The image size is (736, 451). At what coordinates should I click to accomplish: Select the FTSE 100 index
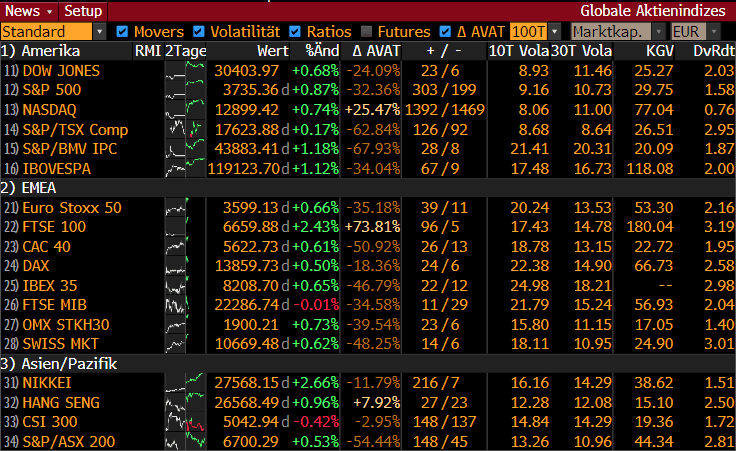[54, 227]
